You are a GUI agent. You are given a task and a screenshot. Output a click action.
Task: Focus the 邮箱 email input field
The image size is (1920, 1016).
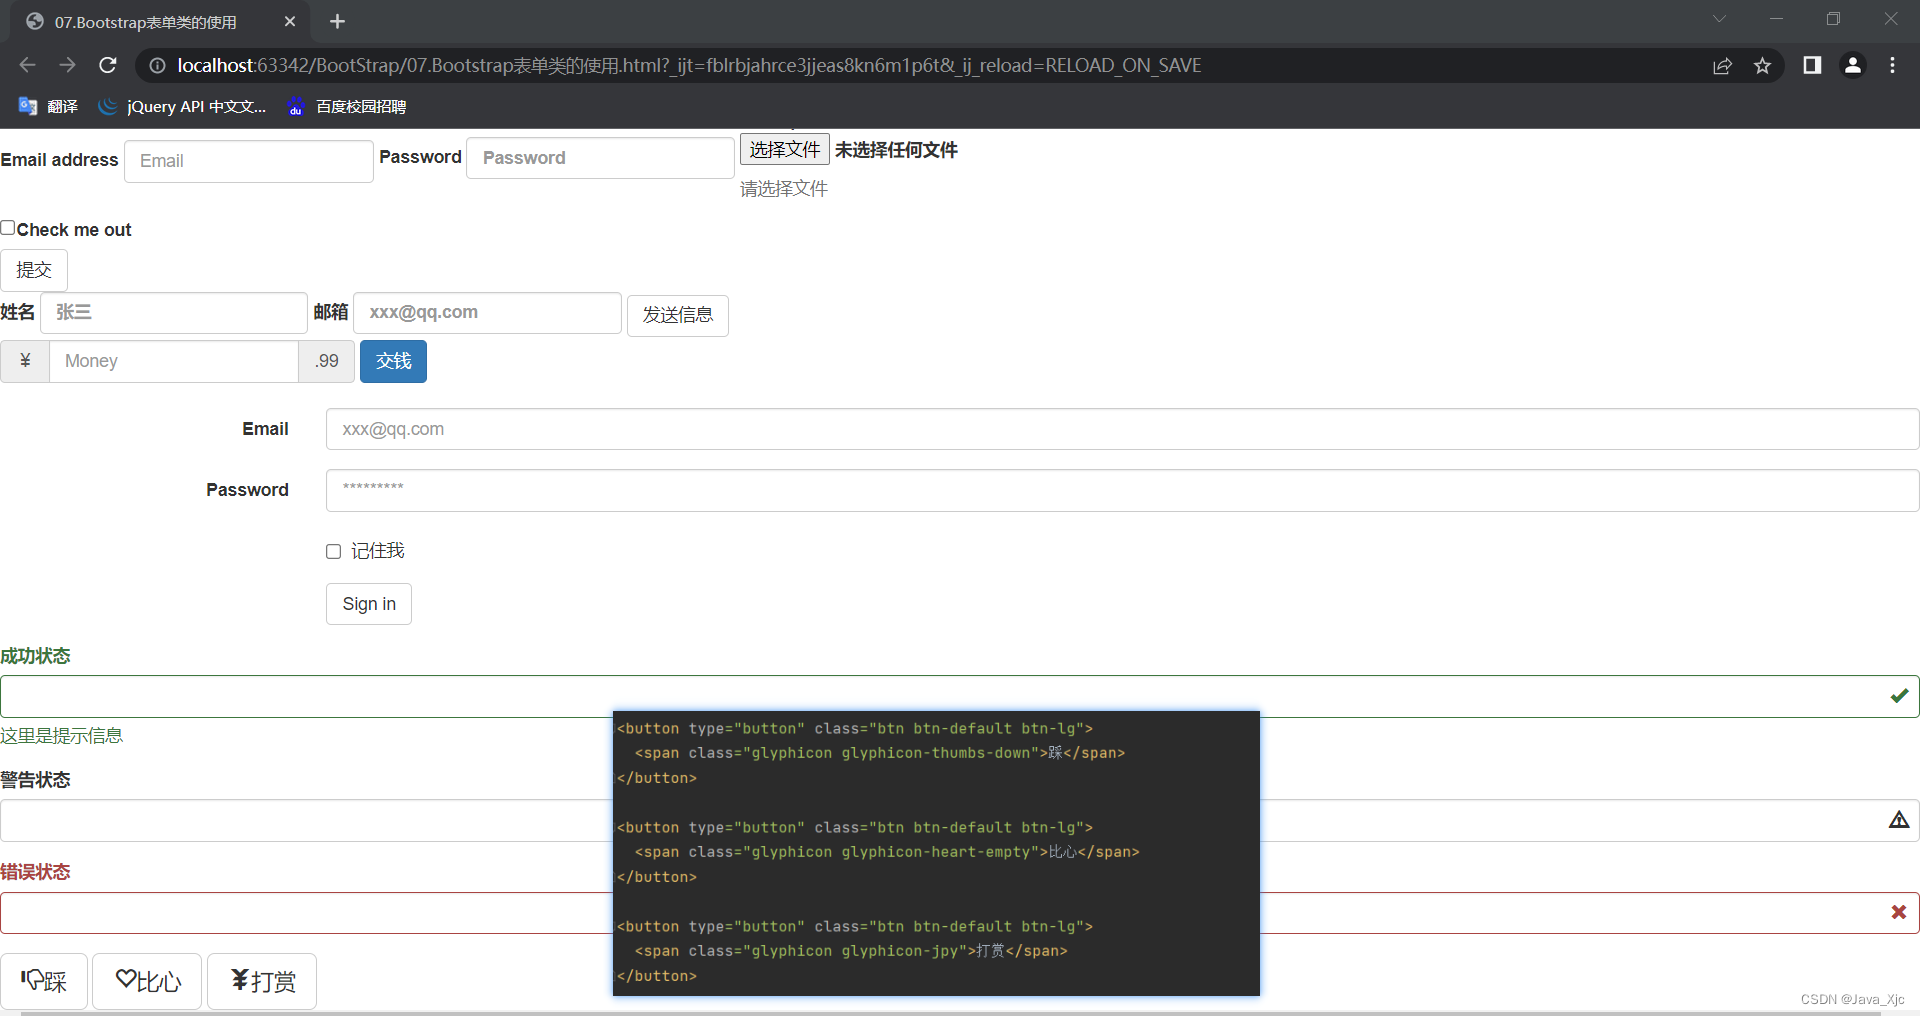(487, 313)
